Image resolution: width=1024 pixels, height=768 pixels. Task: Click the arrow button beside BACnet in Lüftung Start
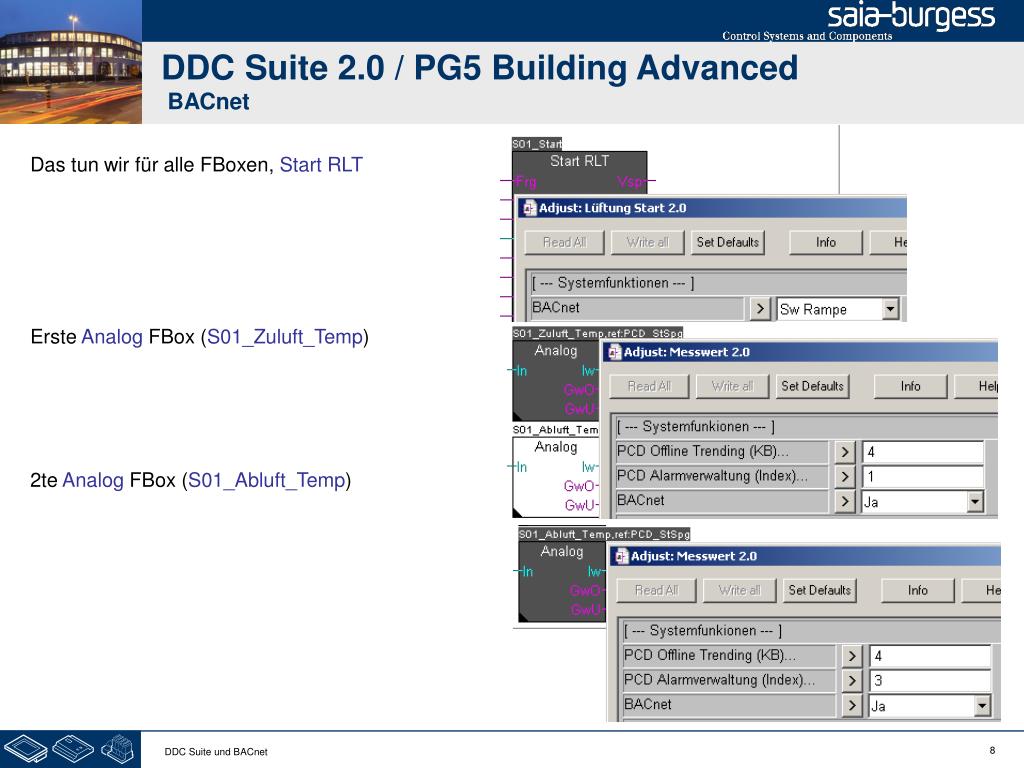[760, 308]
